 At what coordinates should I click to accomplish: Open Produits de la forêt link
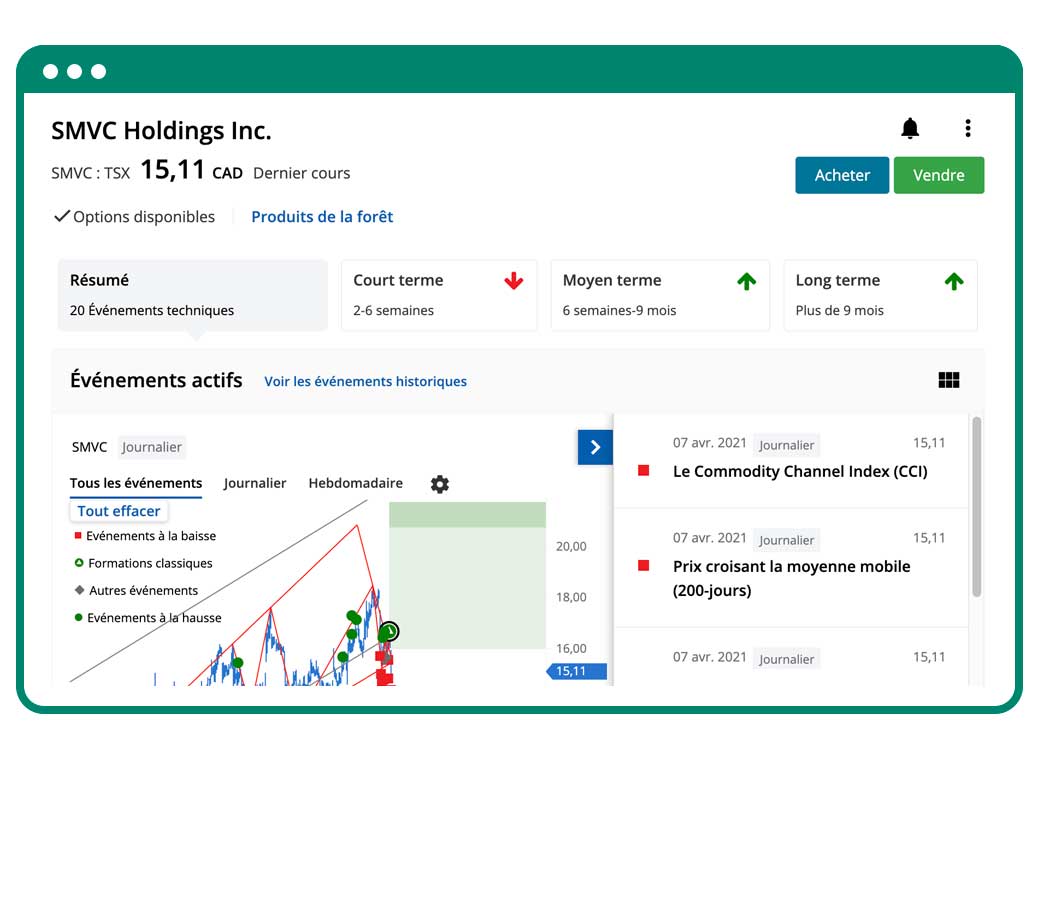tap(322, 217)
